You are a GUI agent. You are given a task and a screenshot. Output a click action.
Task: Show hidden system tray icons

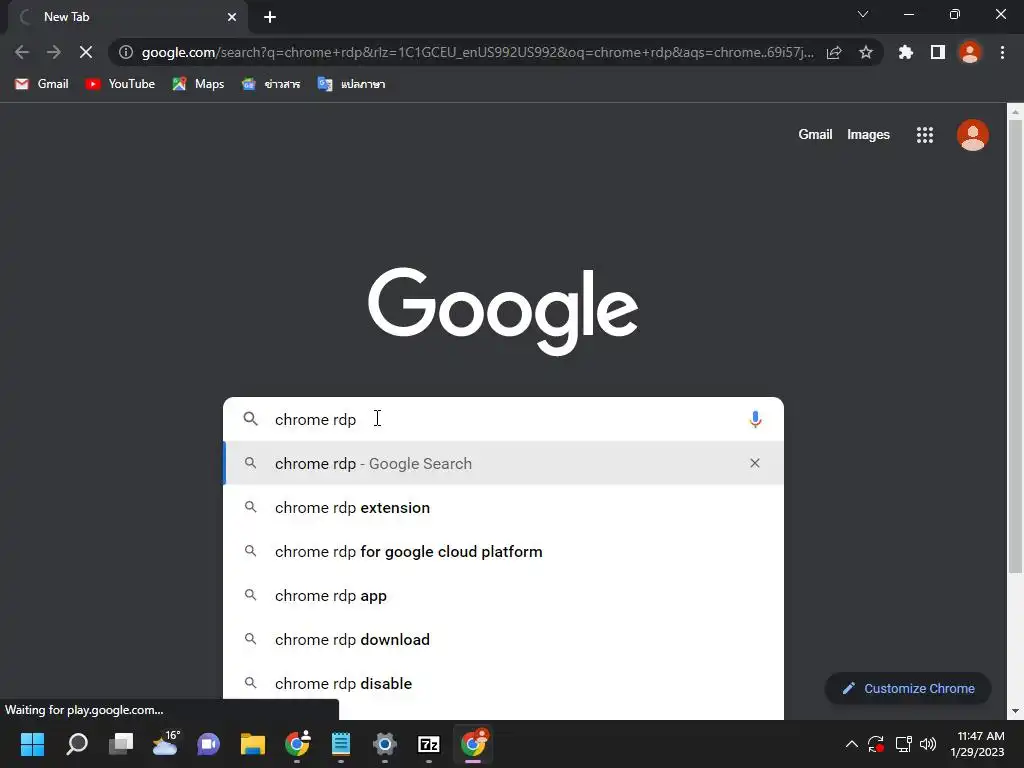(x=852, y=744)
